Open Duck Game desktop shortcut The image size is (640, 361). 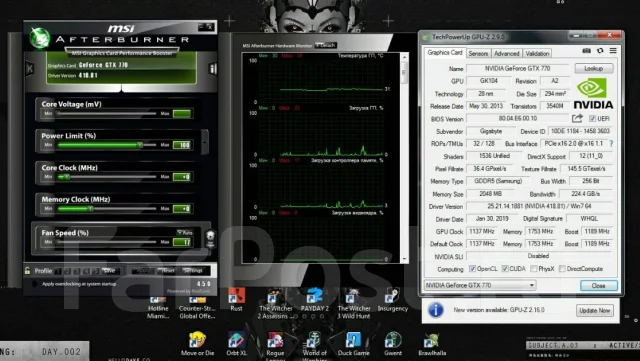pyautogui.click(x=353, y=344)
